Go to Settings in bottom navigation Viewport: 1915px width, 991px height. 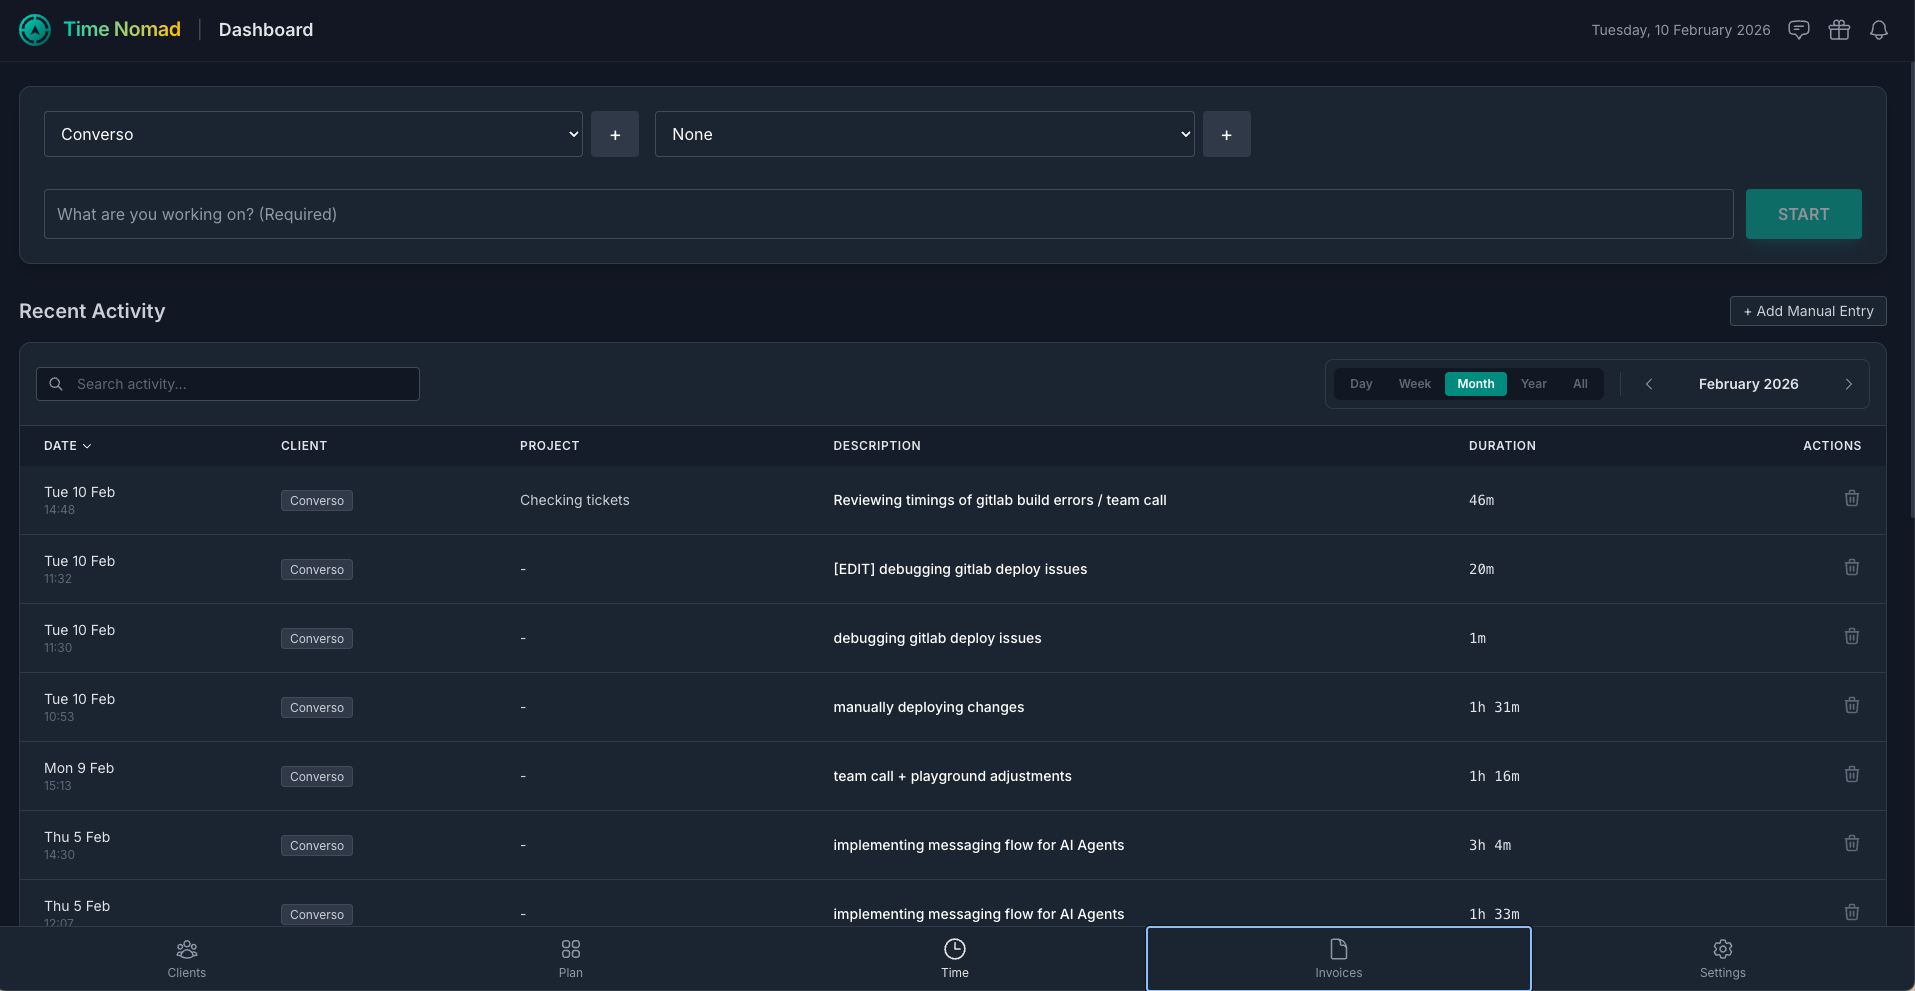coord(1723,959)
